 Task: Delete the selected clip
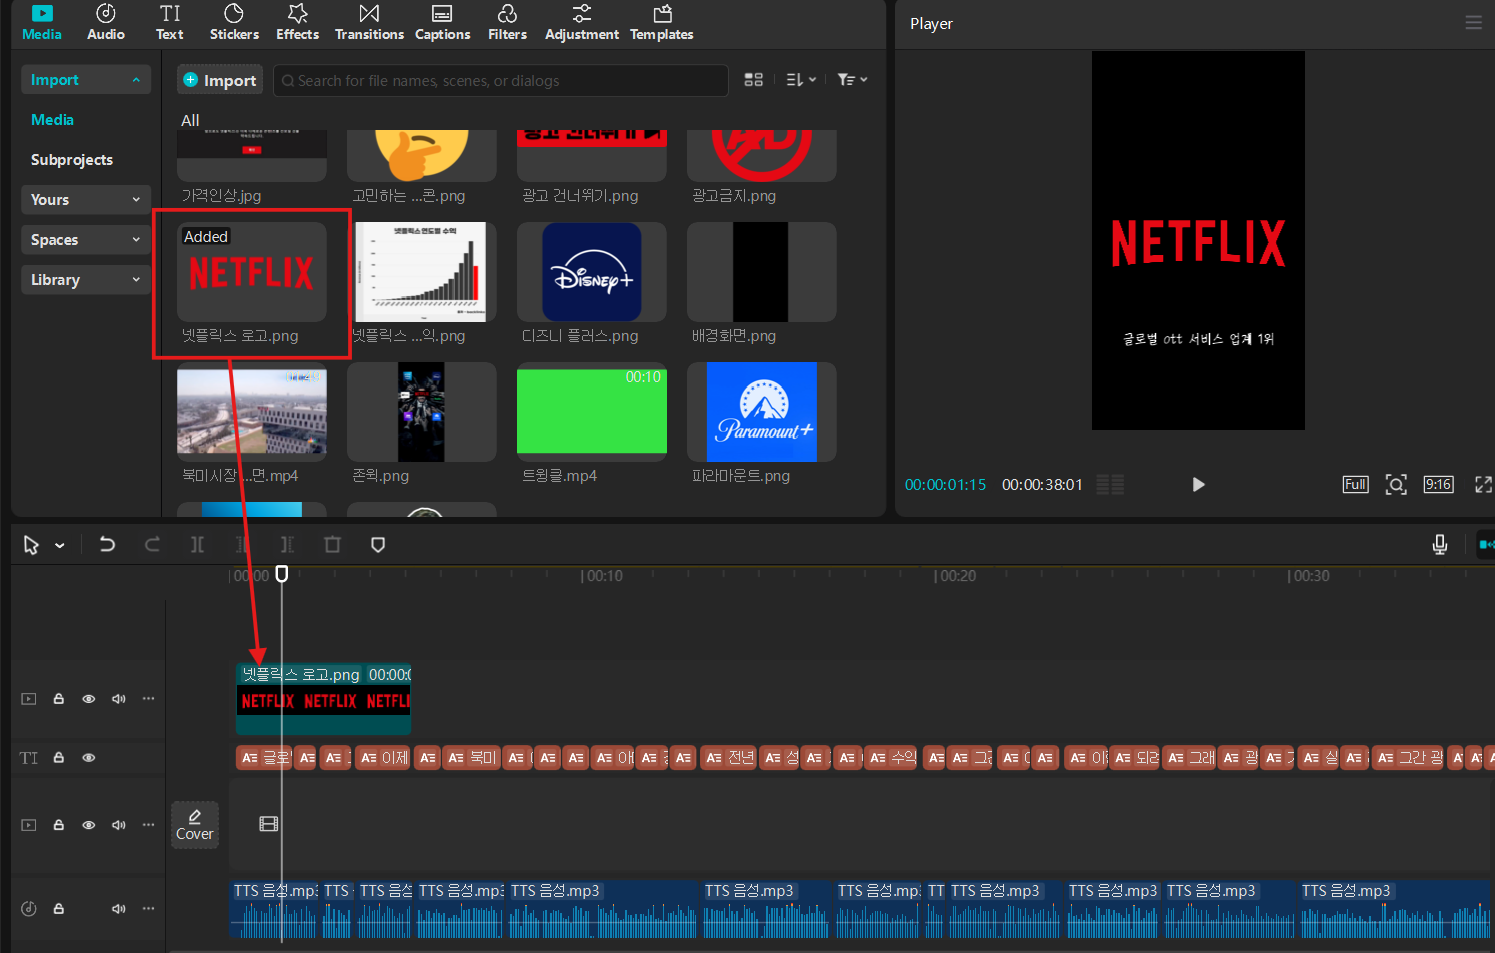pyautogui.click(x=333, y=545)
